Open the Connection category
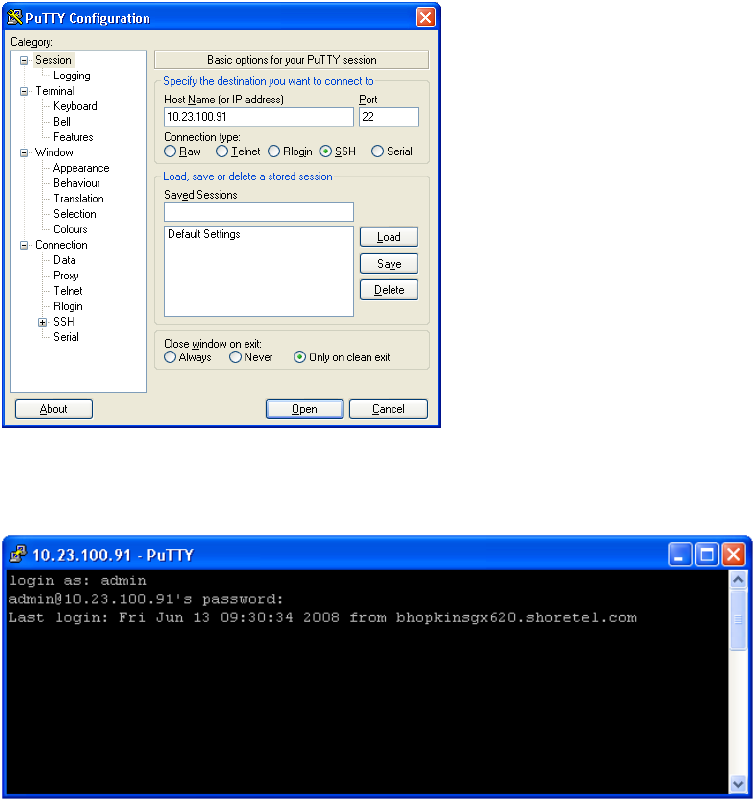 coord(61,245)
